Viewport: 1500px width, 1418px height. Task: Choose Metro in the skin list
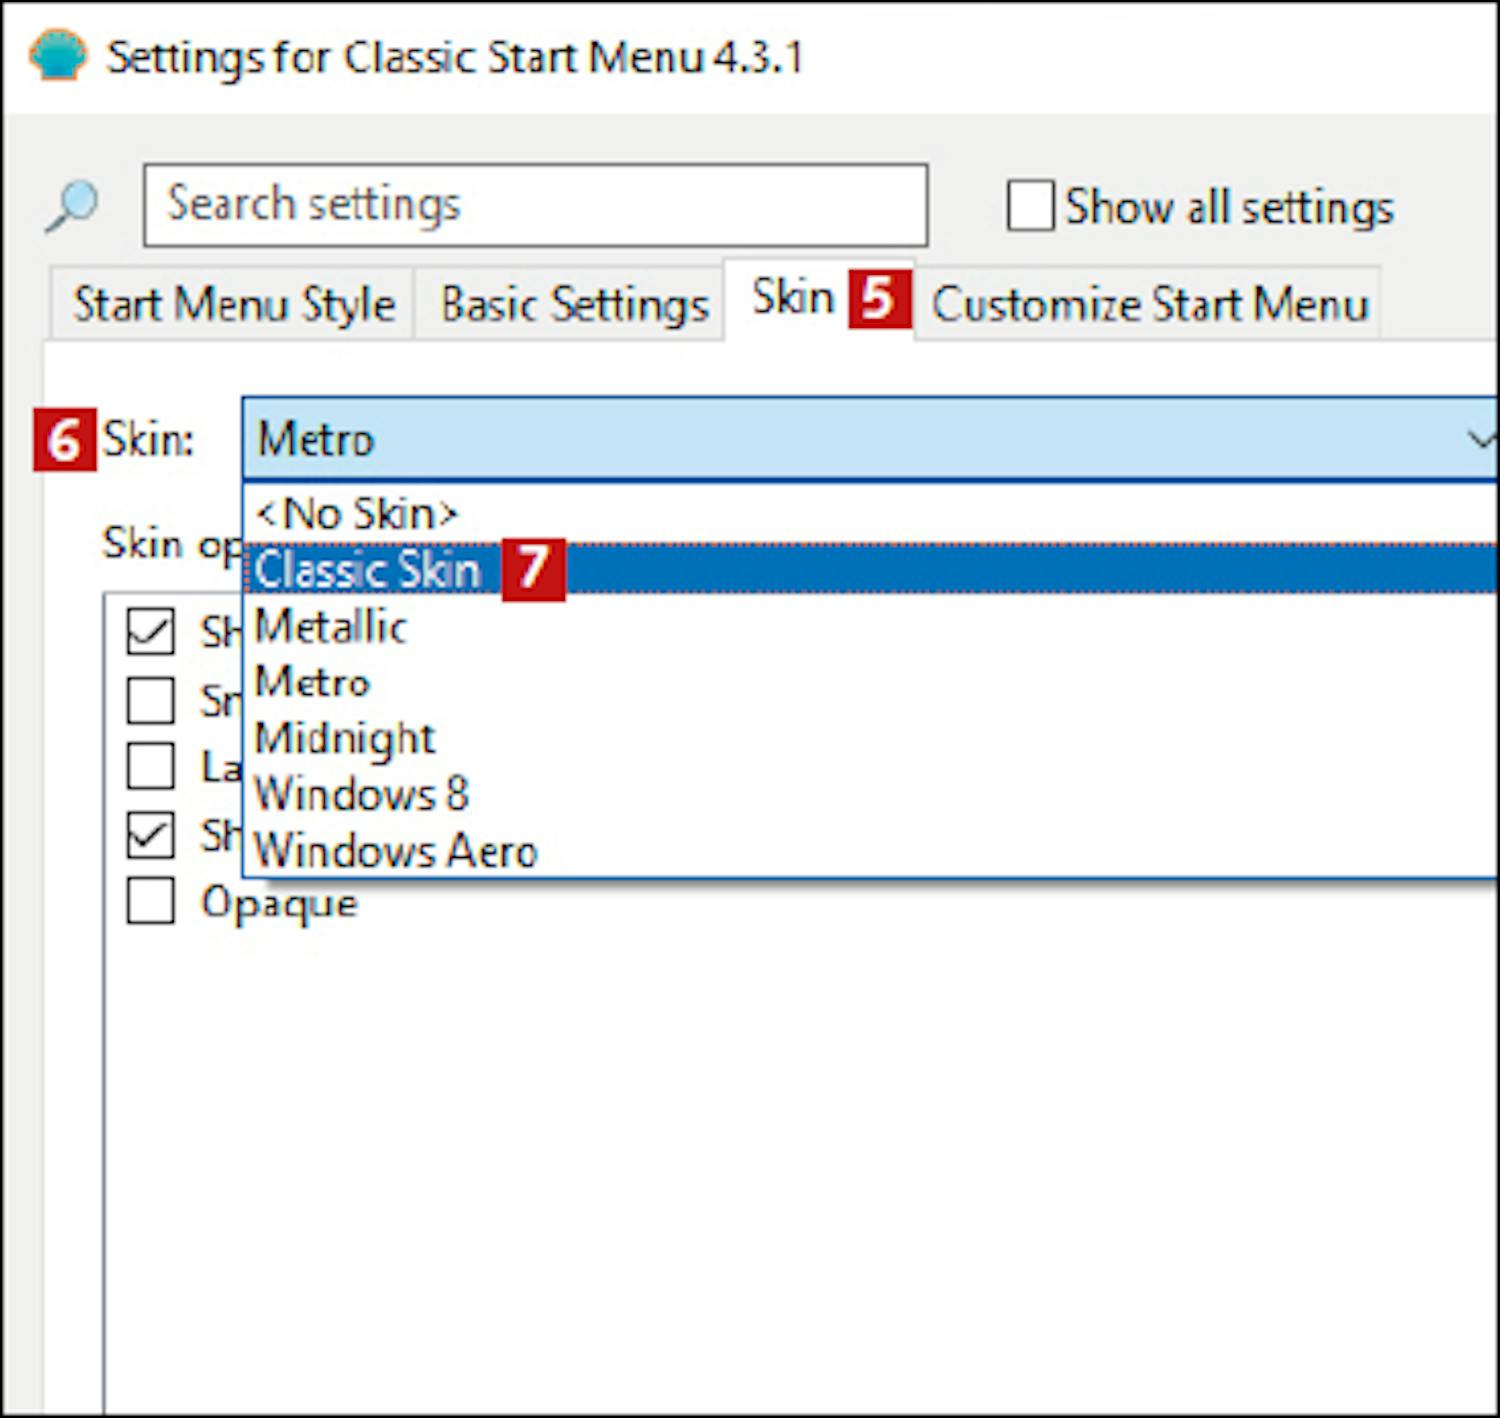click(x=313, y=683)
